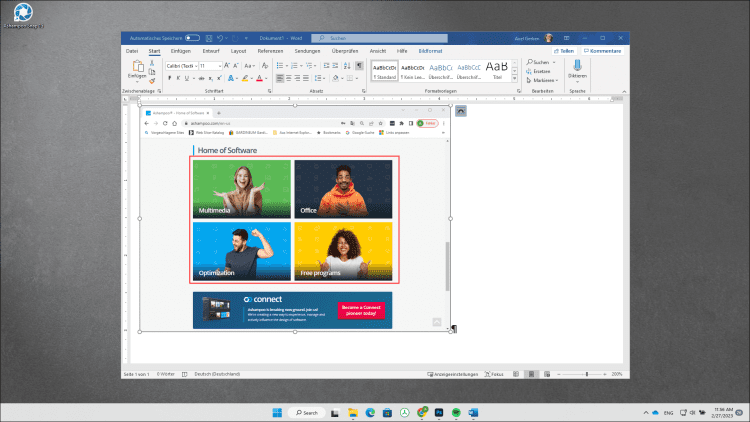Viewport: 750px width, 422px height.
Task: Toggle underline formatting (U)
Action: [187, 78]
